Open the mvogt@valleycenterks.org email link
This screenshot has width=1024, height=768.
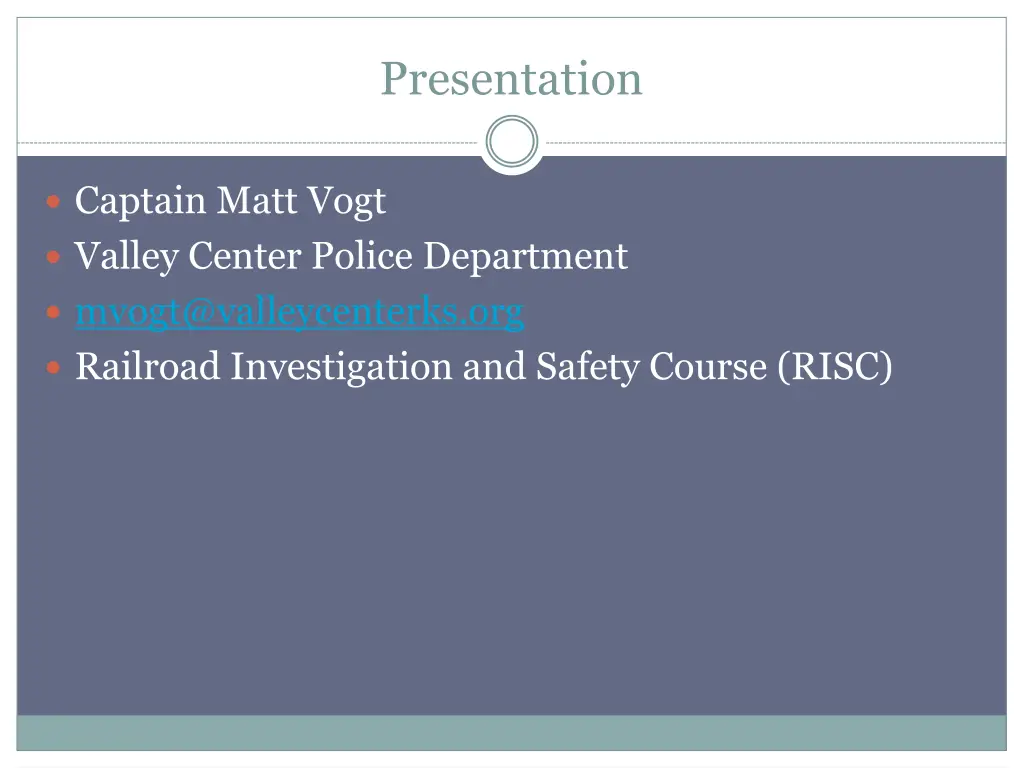300,312
